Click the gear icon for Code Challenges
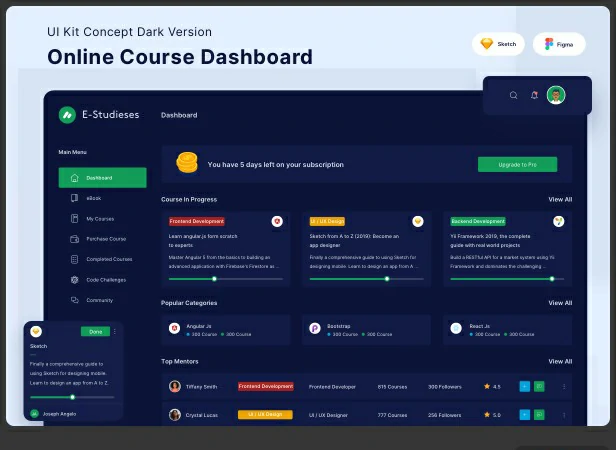 [74, 280]
